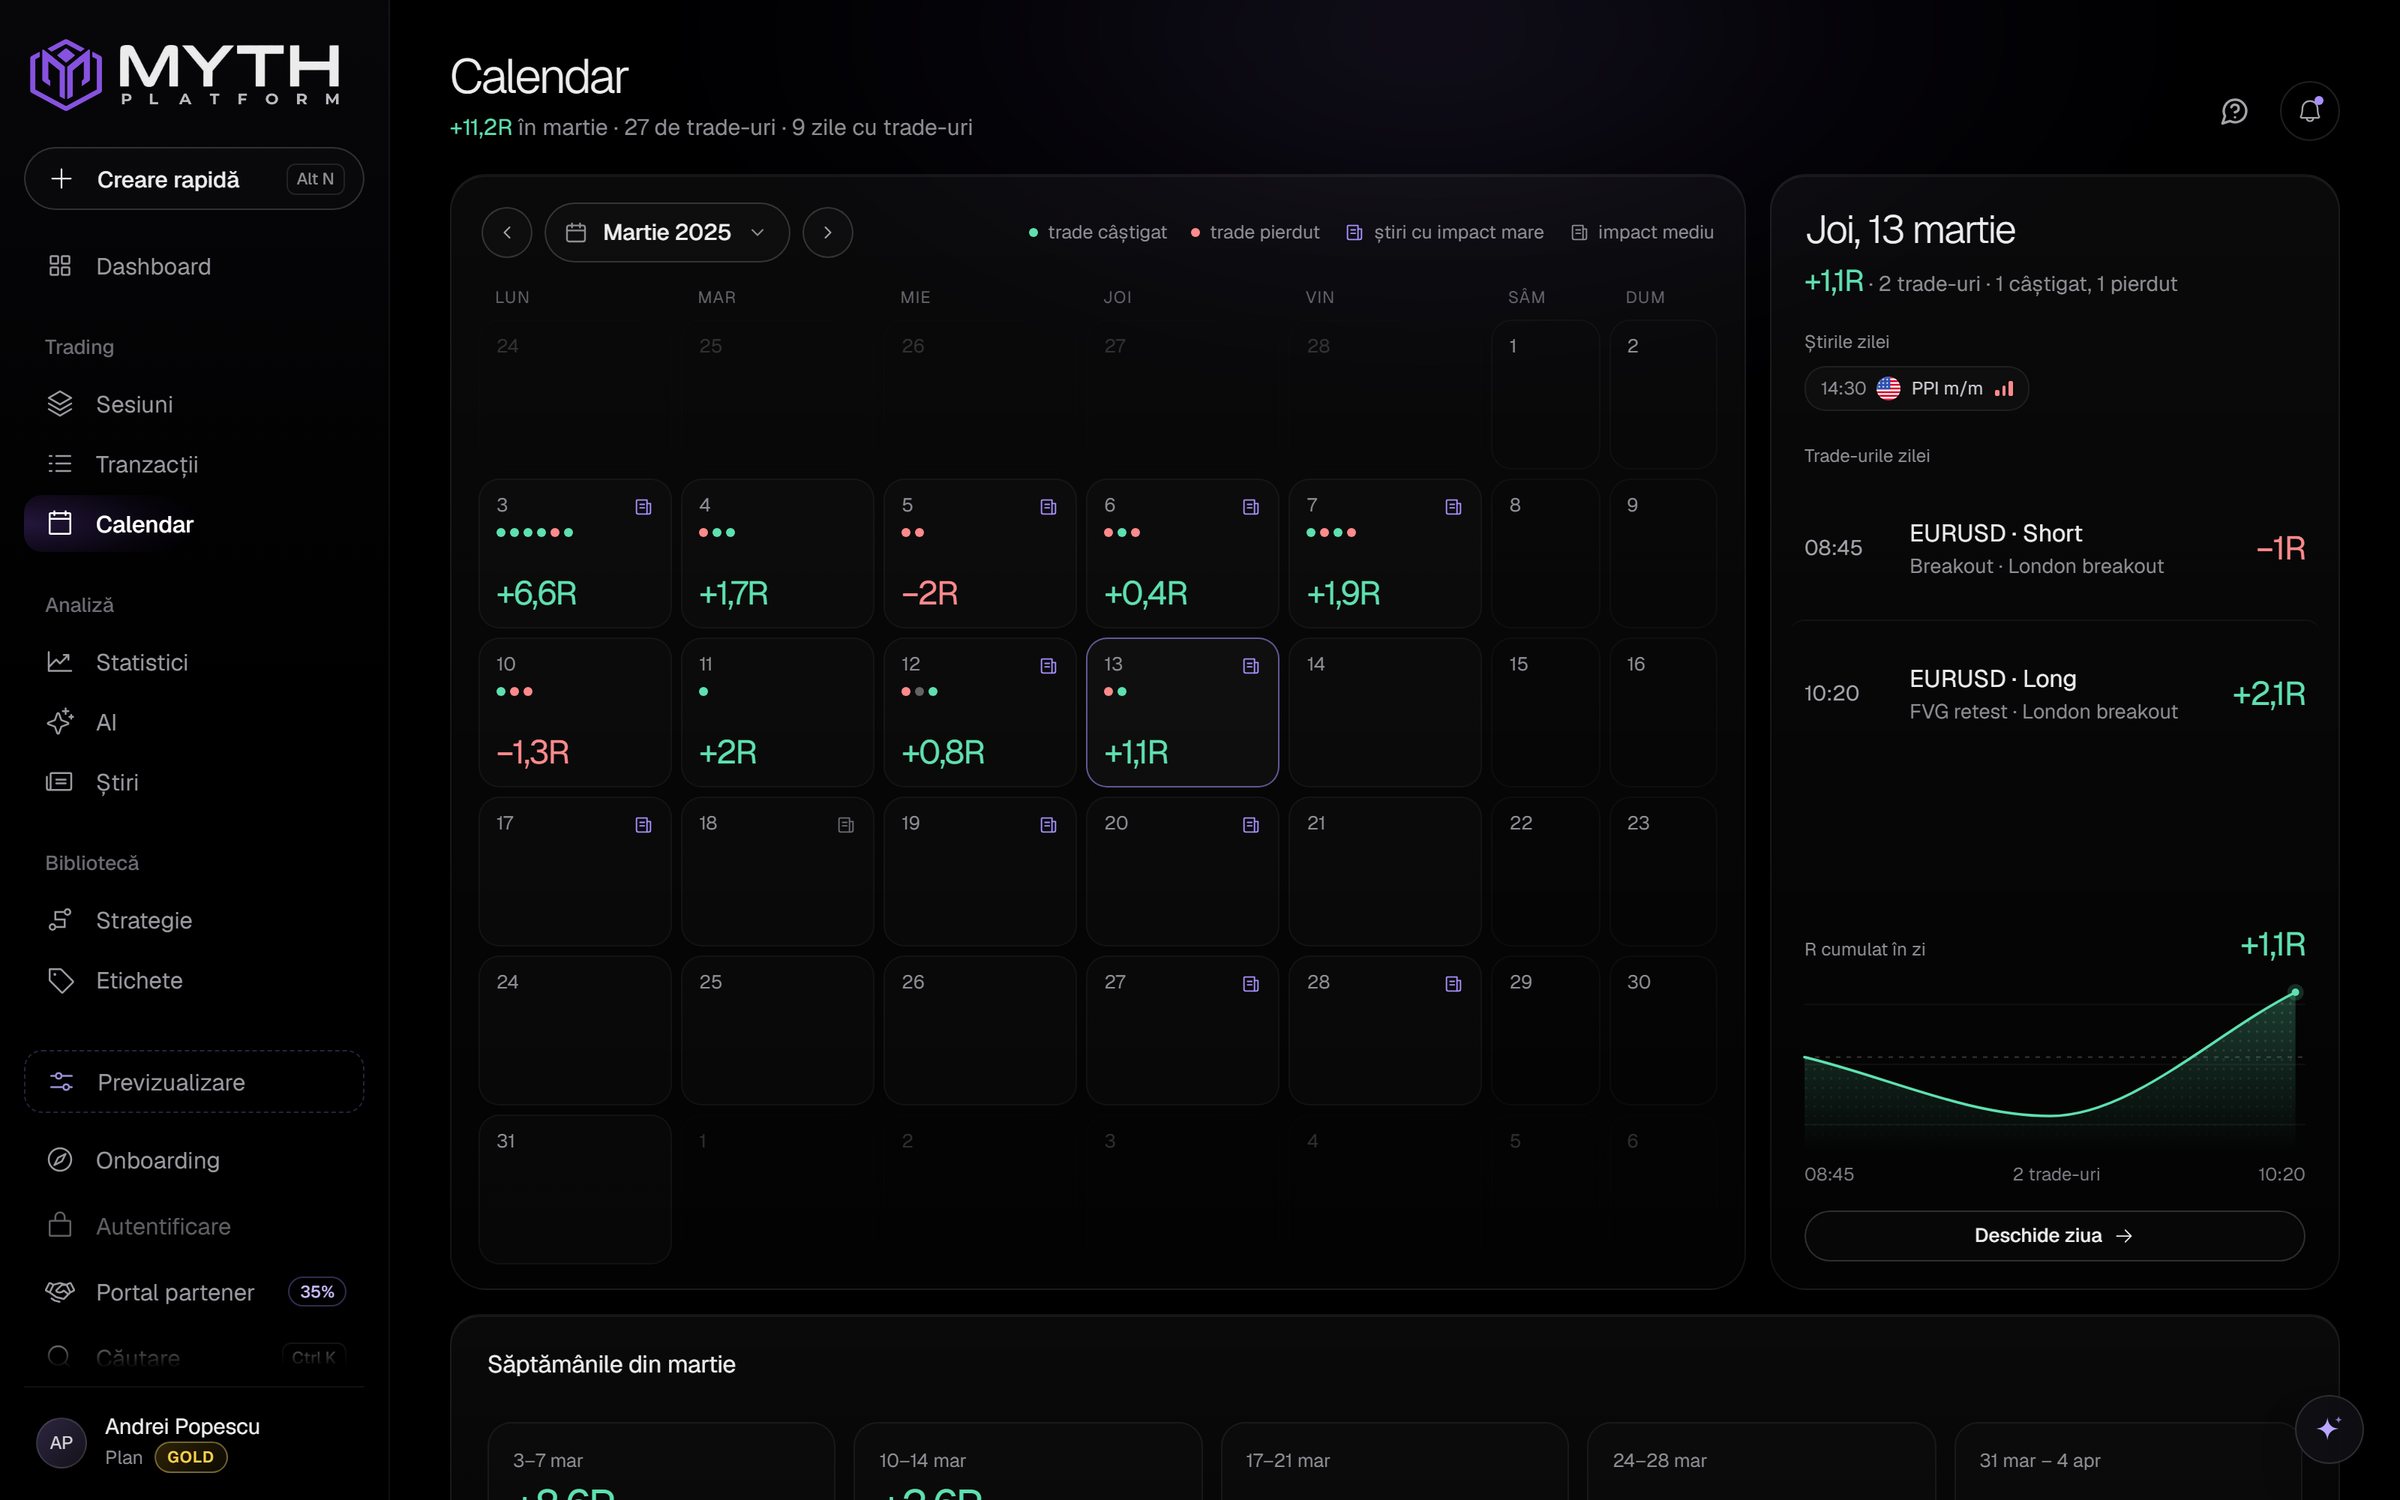Image resolution: width=2400 pixels, height=1500 pixels.
Task: Click the Previzualizare settings item
Action: 194,1082
